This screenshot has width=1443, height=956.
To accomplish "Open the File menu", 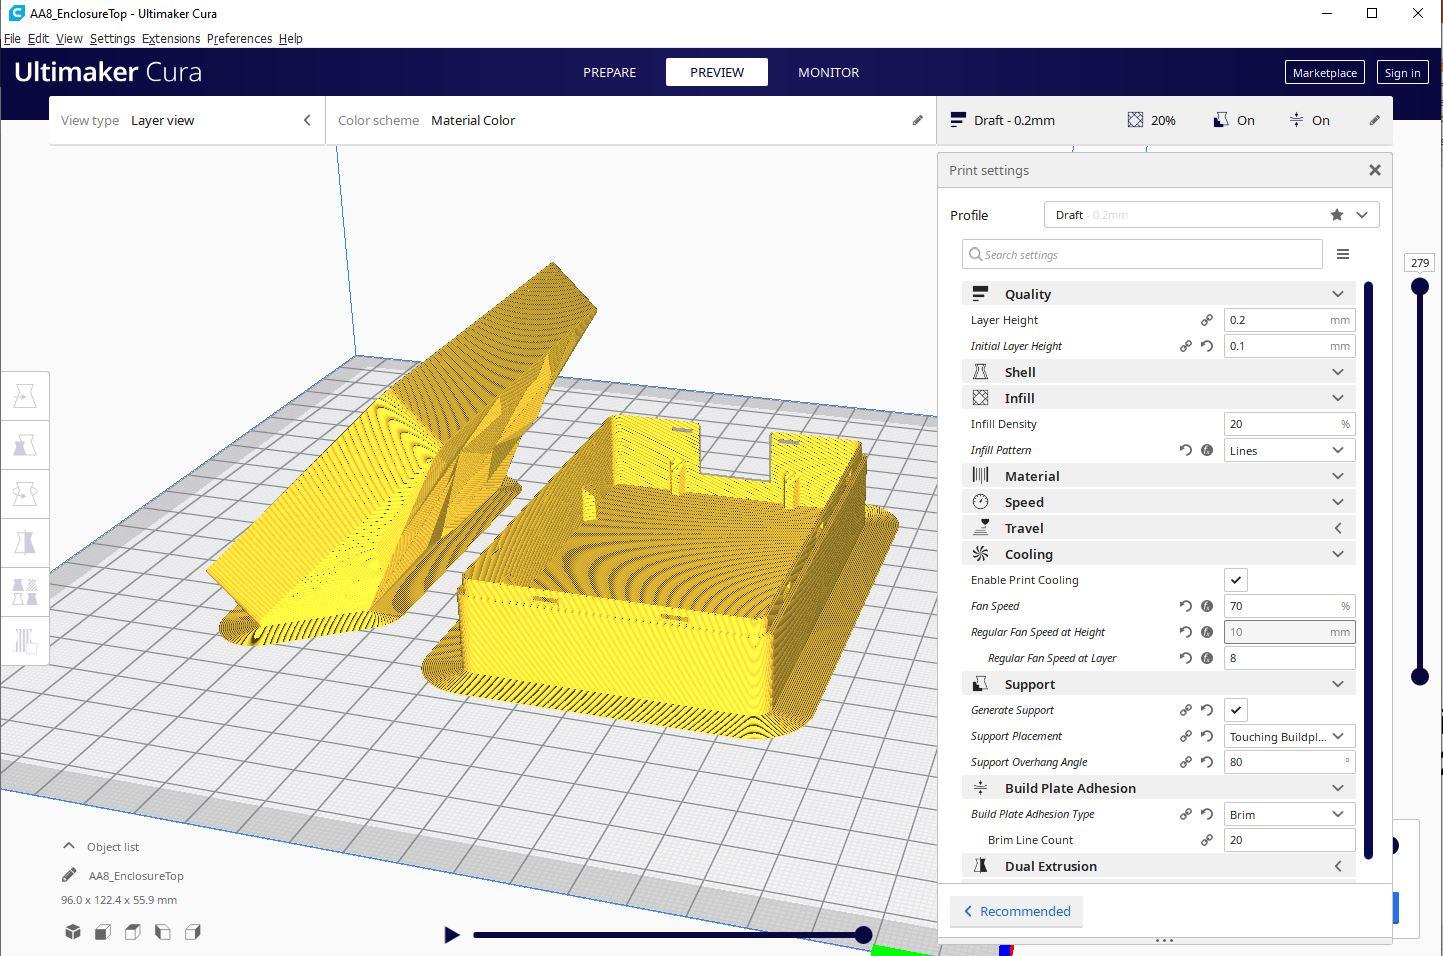I will tap(12, 38).
